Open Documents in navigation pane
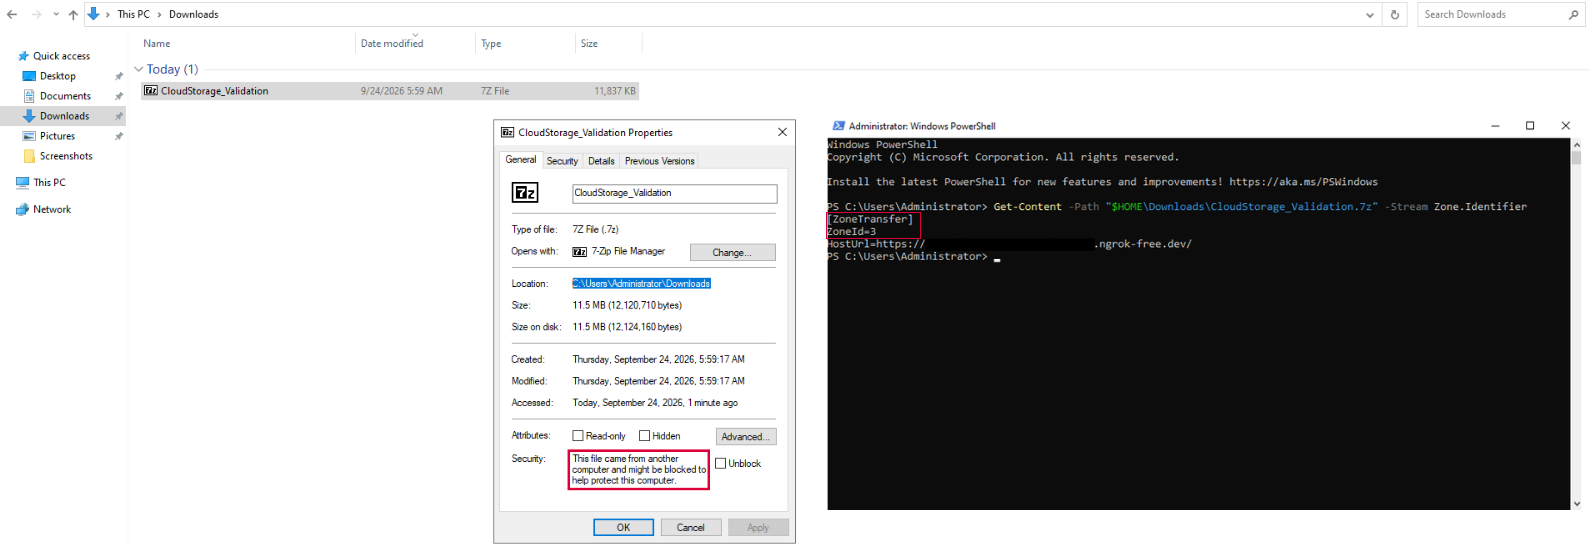Image resolution: width=1590 pixels, height=544 pixels. click(x=65, y=96)
